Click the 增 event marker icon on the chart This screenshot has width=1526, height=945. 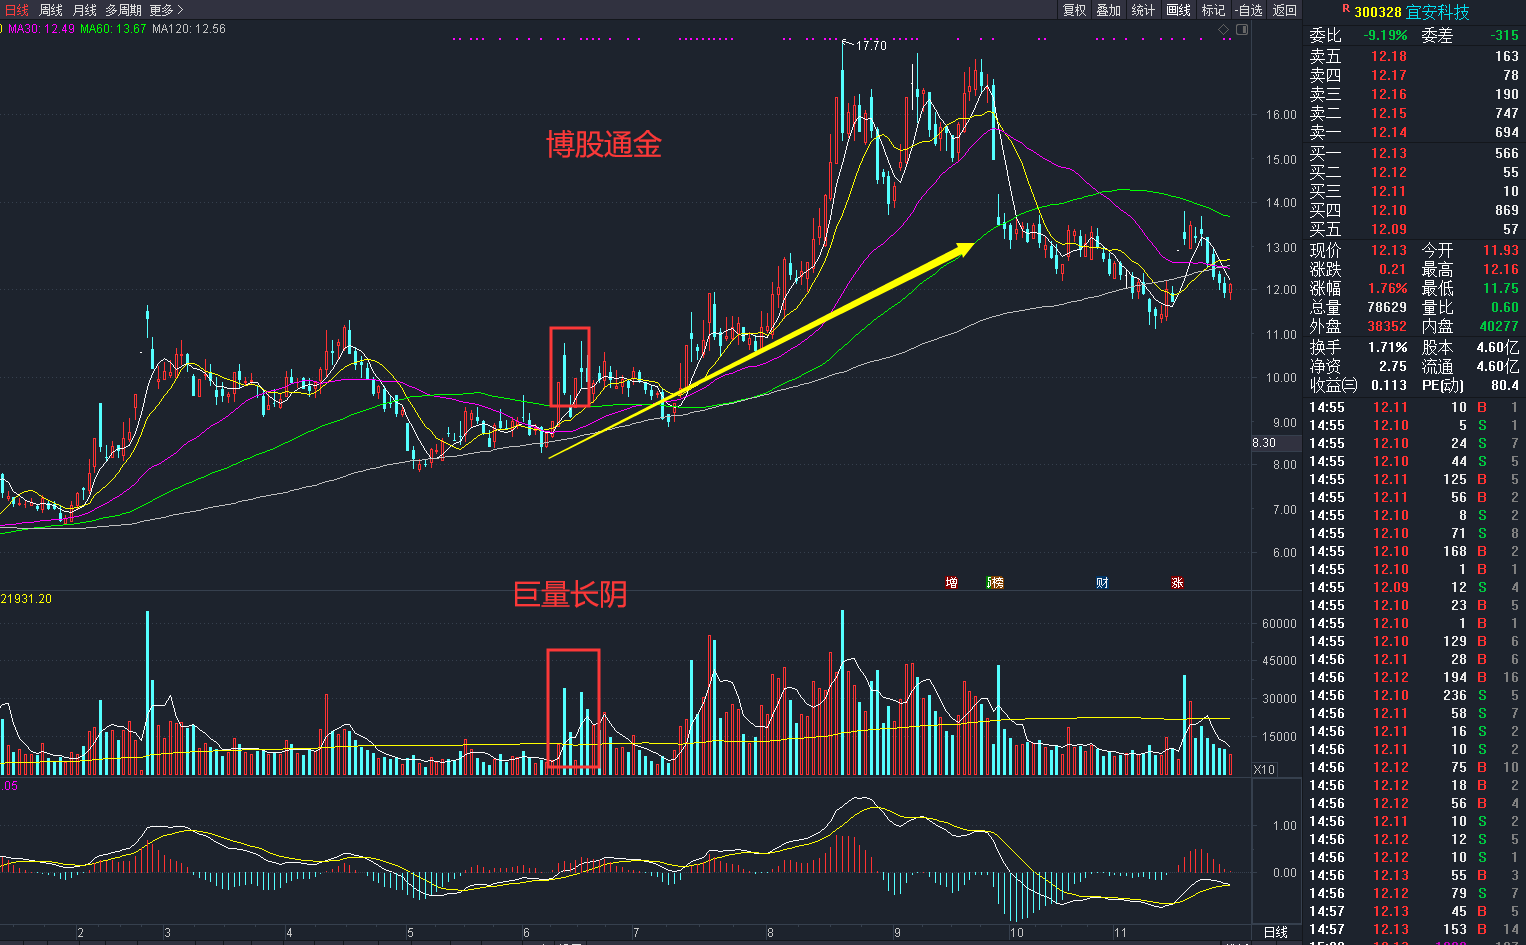coord(951,582)
